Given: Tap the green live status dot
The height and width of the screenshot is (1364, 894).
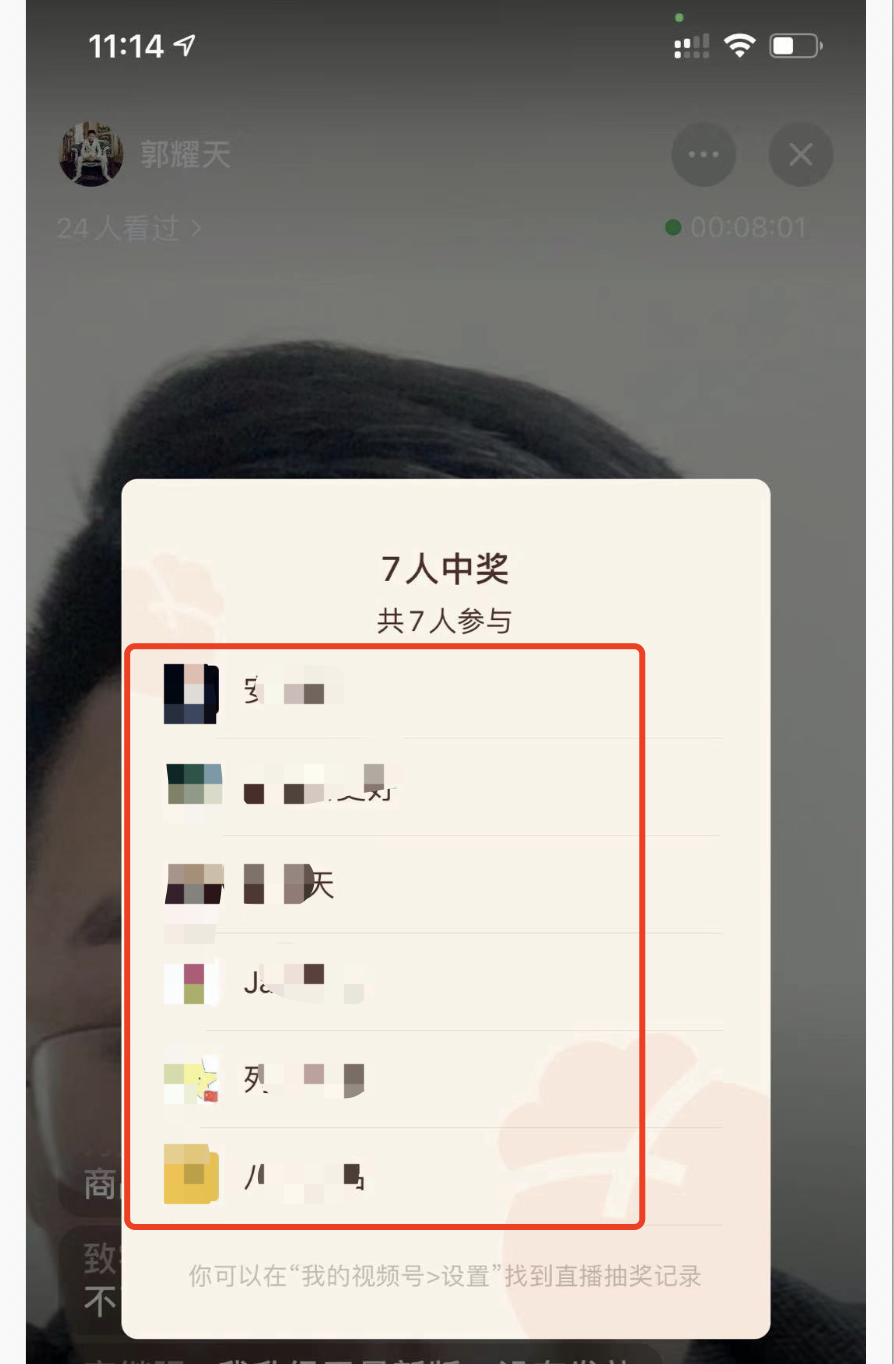Looking at the screenshot, I should tap(673, 228).
